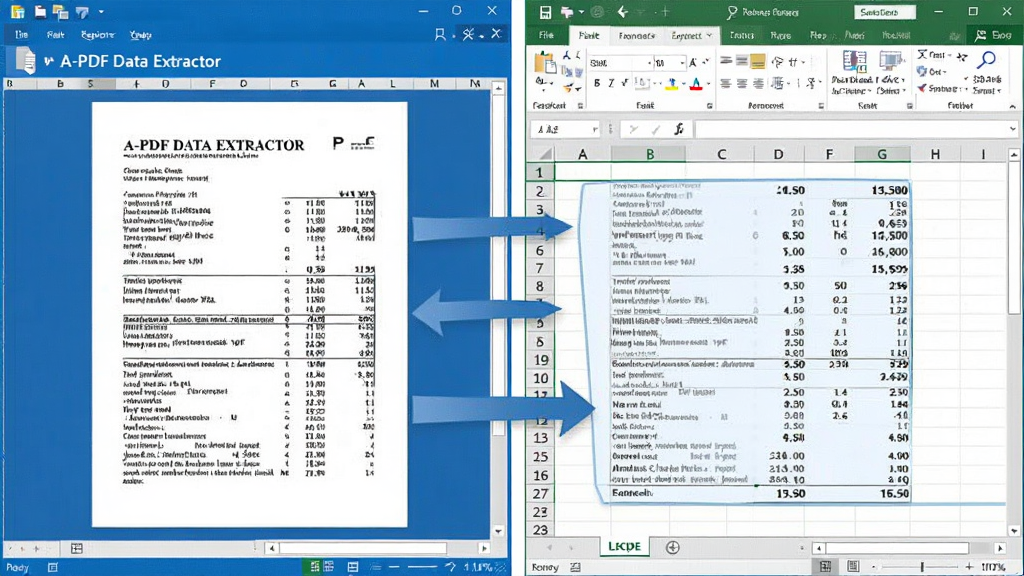Open the font color dropdown arrow
The image size is (1024, 576).
coord(707,84)
